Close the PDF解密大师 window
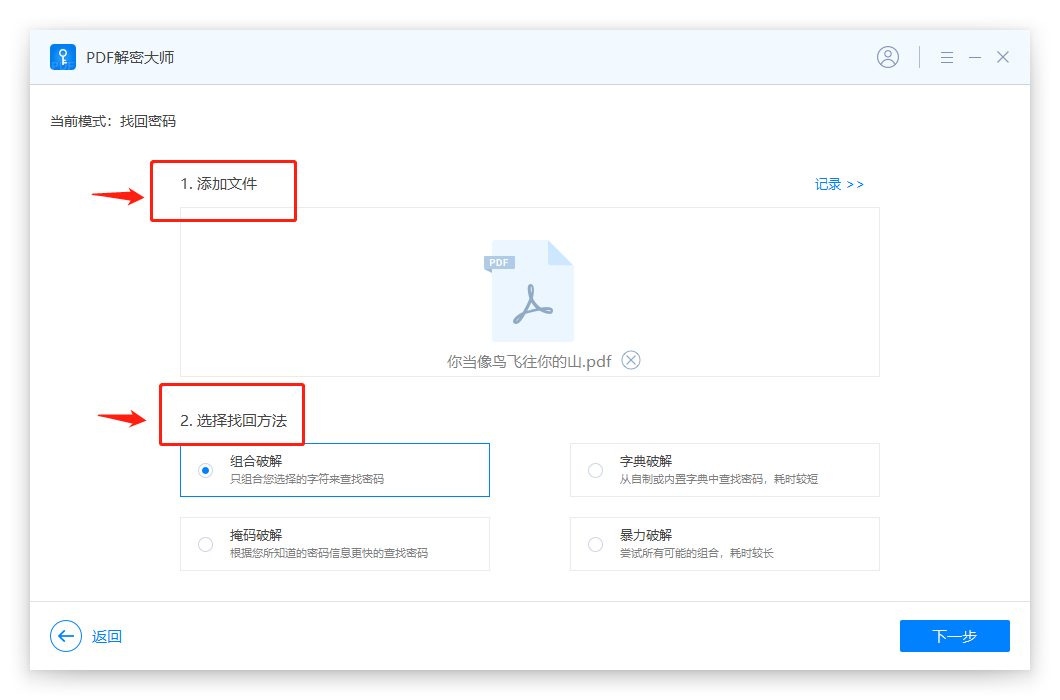Viewport: 1060px width, 700px height. (x=1003, y=57)
